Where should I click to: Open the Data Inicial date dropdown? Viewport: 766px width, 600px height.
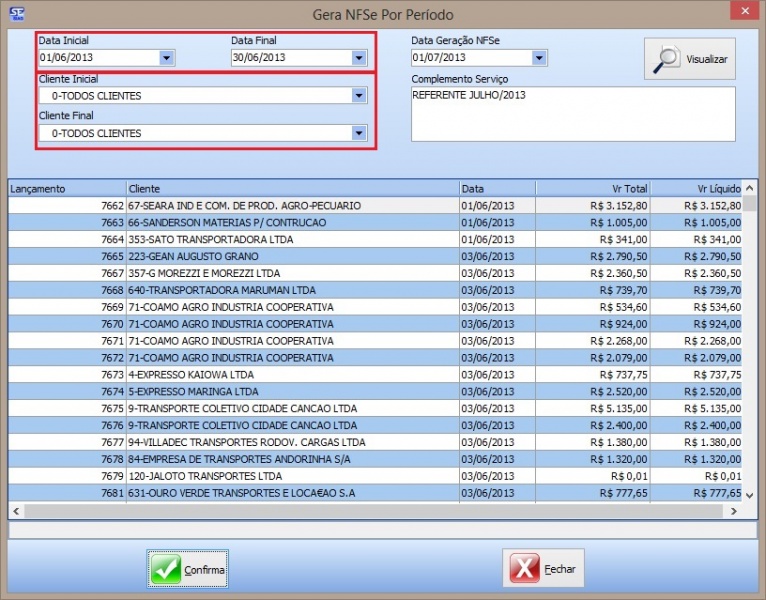coord(167,58)
